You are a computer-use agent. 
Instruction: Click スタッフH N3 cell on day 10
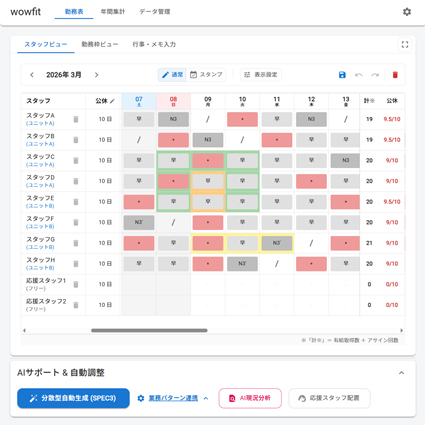[x=242, y=264]
